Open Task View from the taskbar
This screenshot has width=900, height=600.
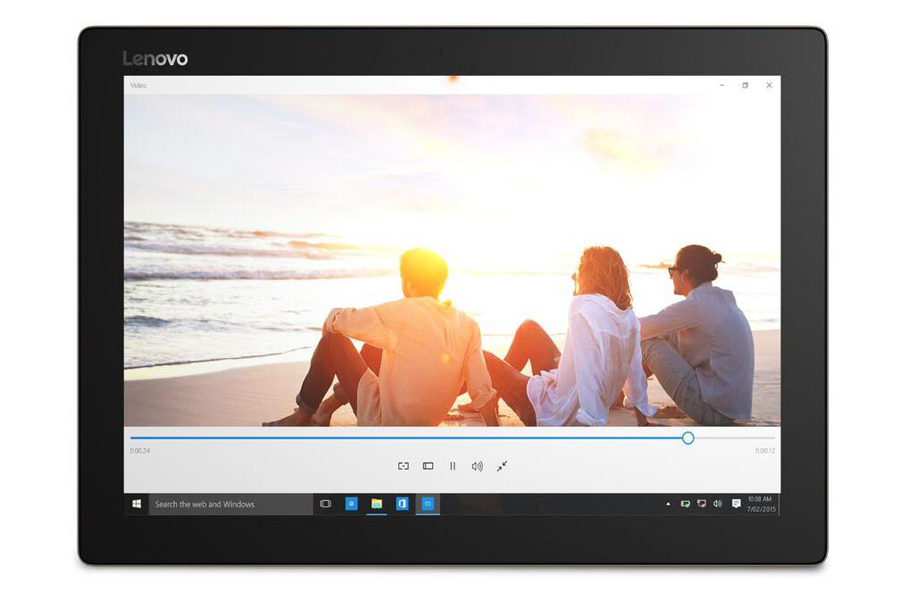pyautogui.click(x=325, y=504)
